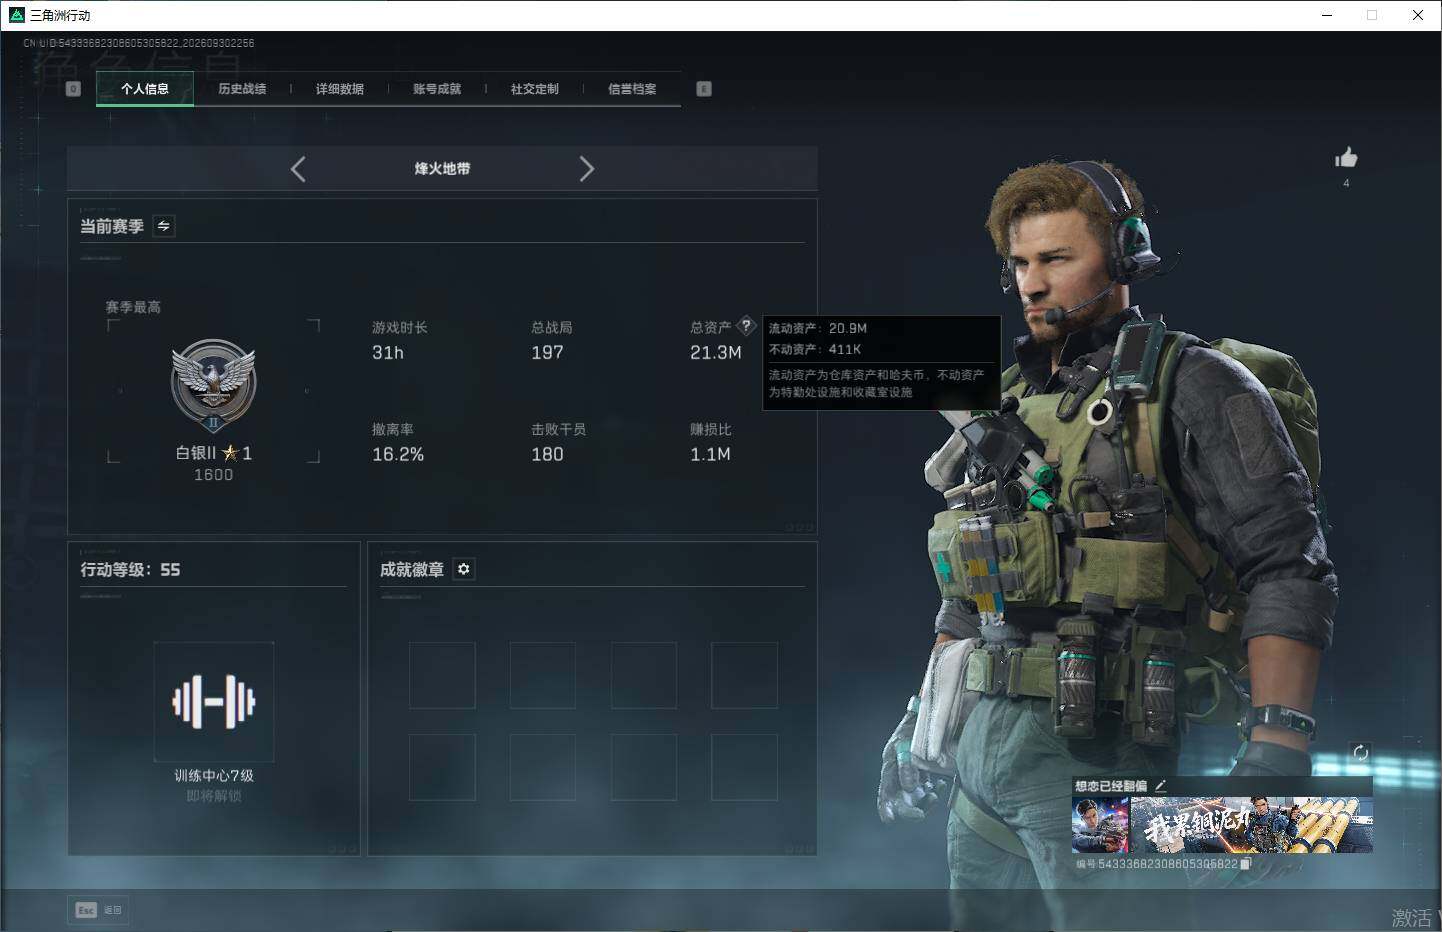1442x932 pixels.
Task: Click the 21.3M total assets value
Action: (x=716, y=353)
